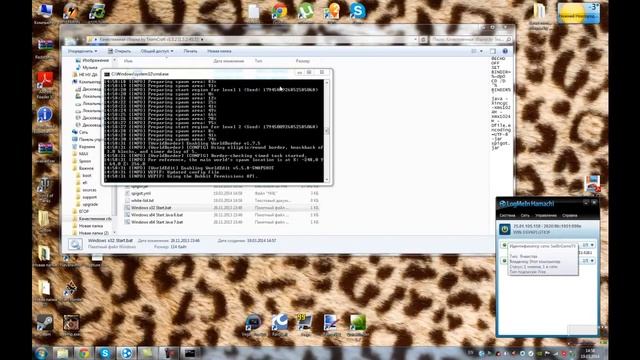640x360 pixels.
Task: Open the Упорядочить dropdown in Explorer
Action: [x=82, y=51]
